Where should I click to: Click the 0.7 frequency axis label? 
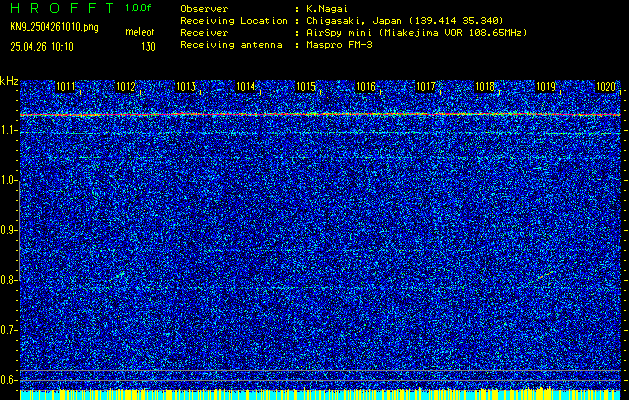[x=8, y=330]
